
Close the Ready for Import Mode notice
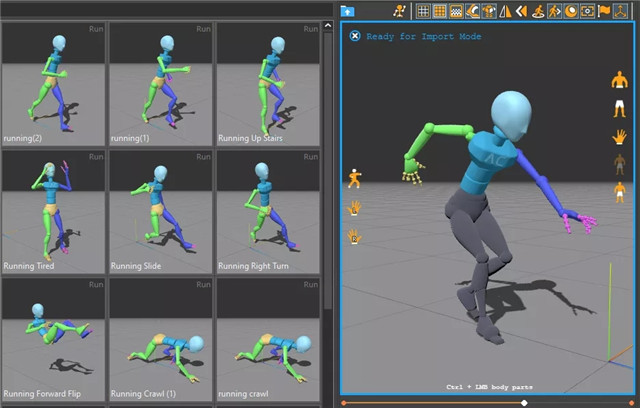(x=355, y=36)
